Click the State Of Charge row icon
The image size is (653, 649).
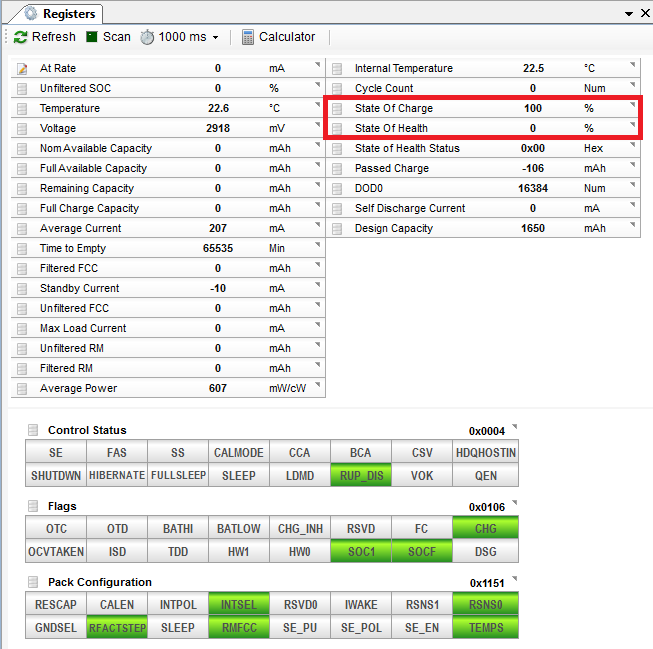[x=337, y=108]
